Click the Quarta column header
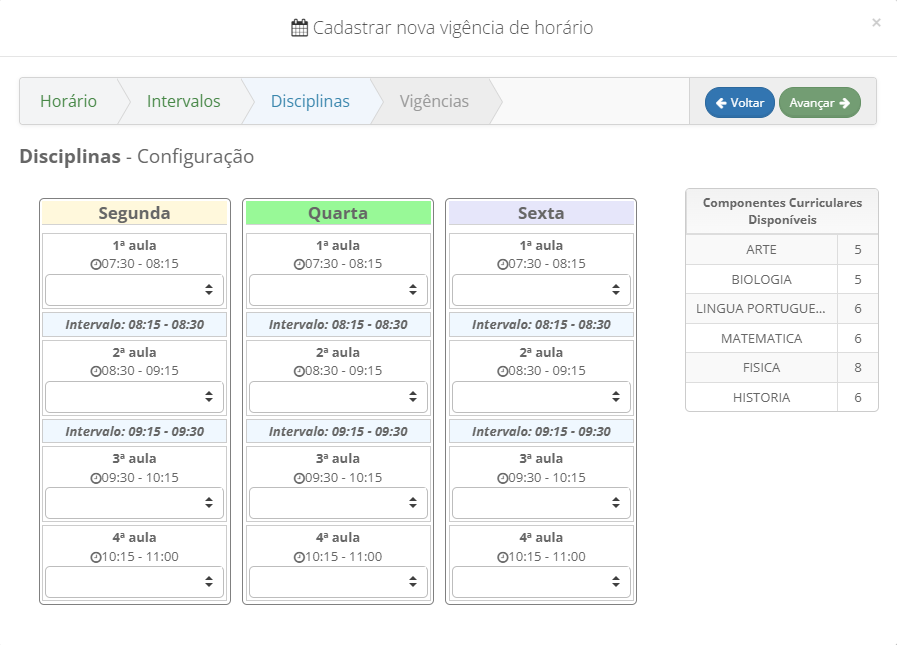 (x=338, y=213)
